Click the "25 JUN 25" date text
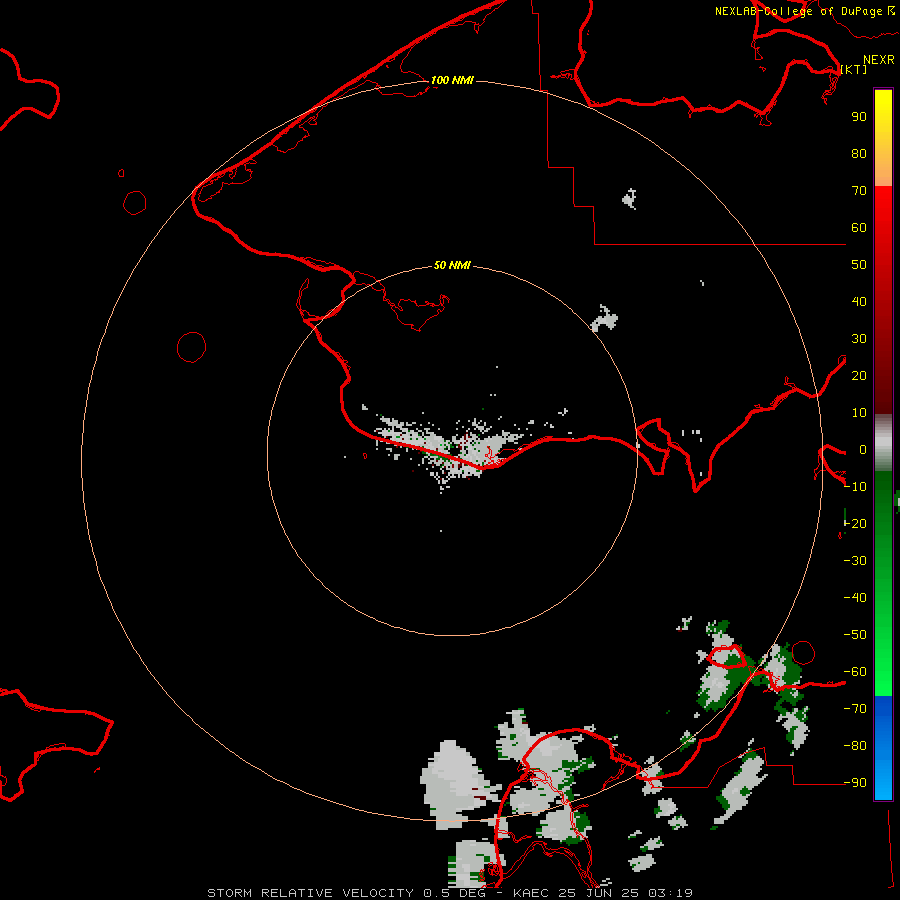Image resolution: width=900 pixels, height=900 pixels. point(602,893)
